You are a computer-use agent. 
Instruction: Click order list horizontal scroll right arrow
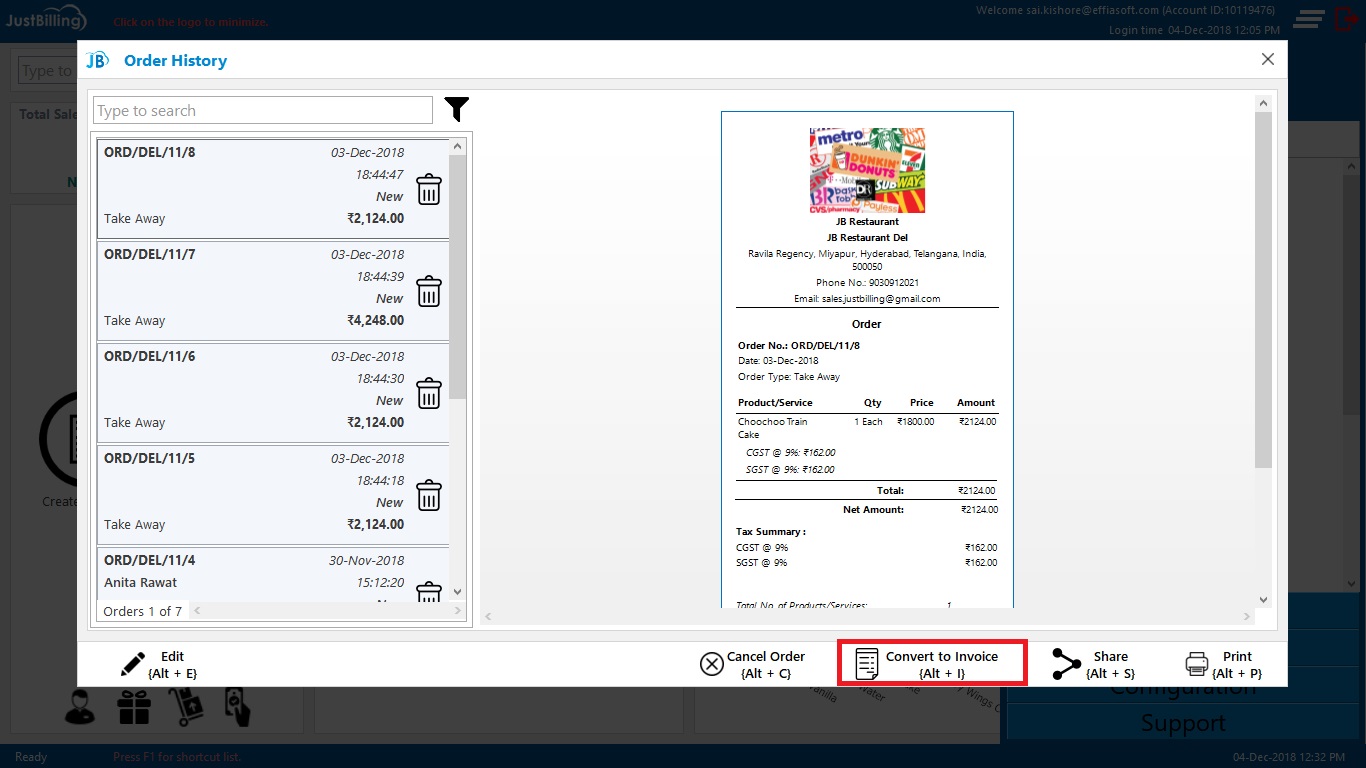(x=457, y=611)
